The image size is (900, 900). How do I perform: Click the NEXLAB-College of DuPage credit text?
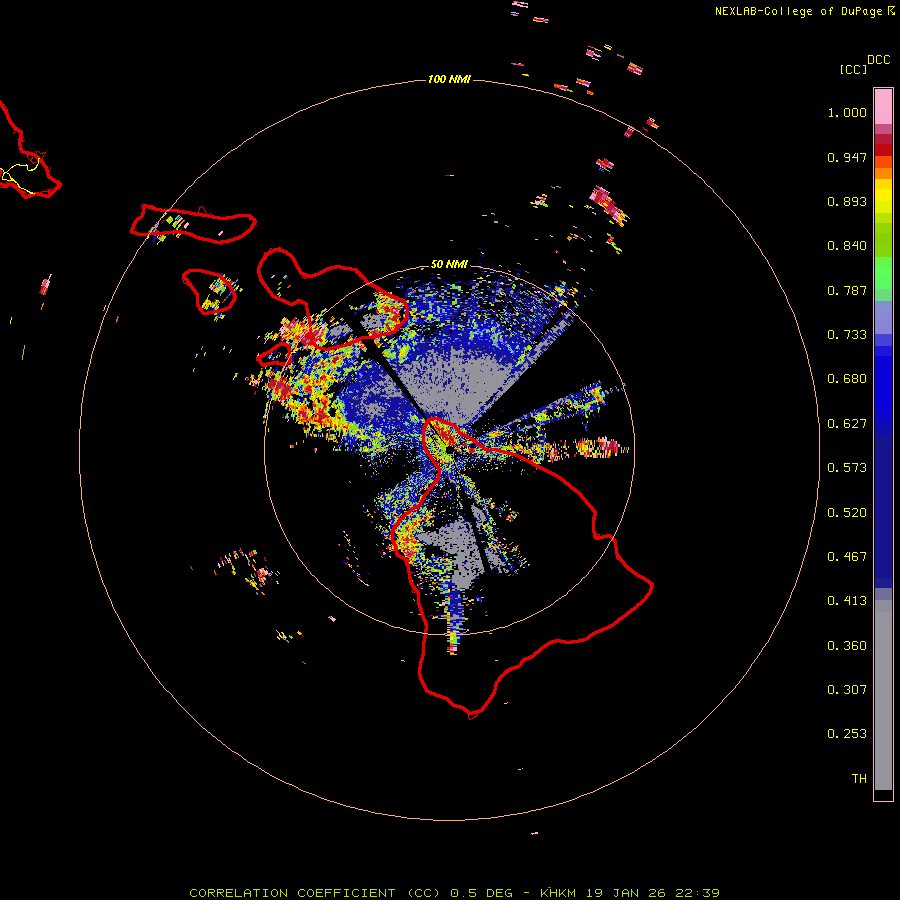point(798,11)
